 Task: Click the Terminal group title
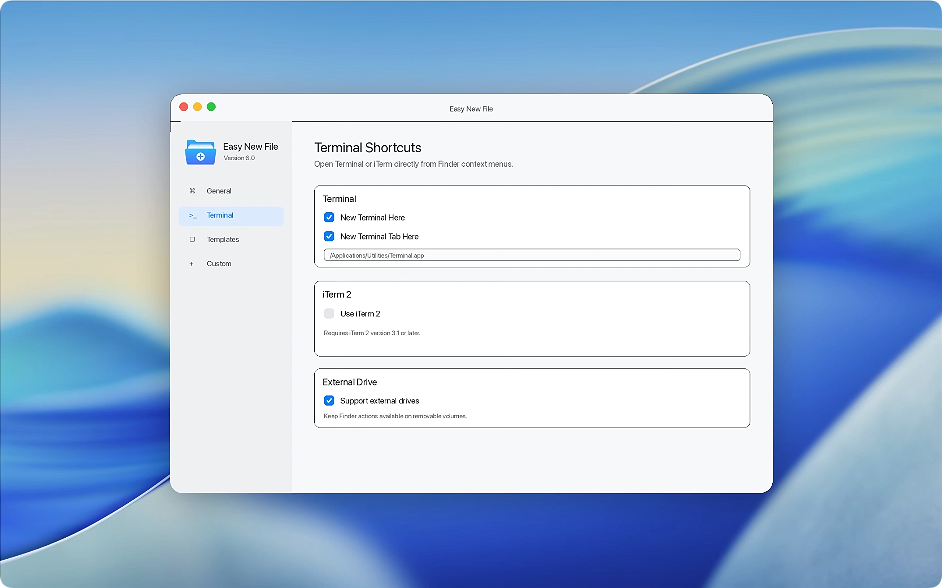[339, 199]
